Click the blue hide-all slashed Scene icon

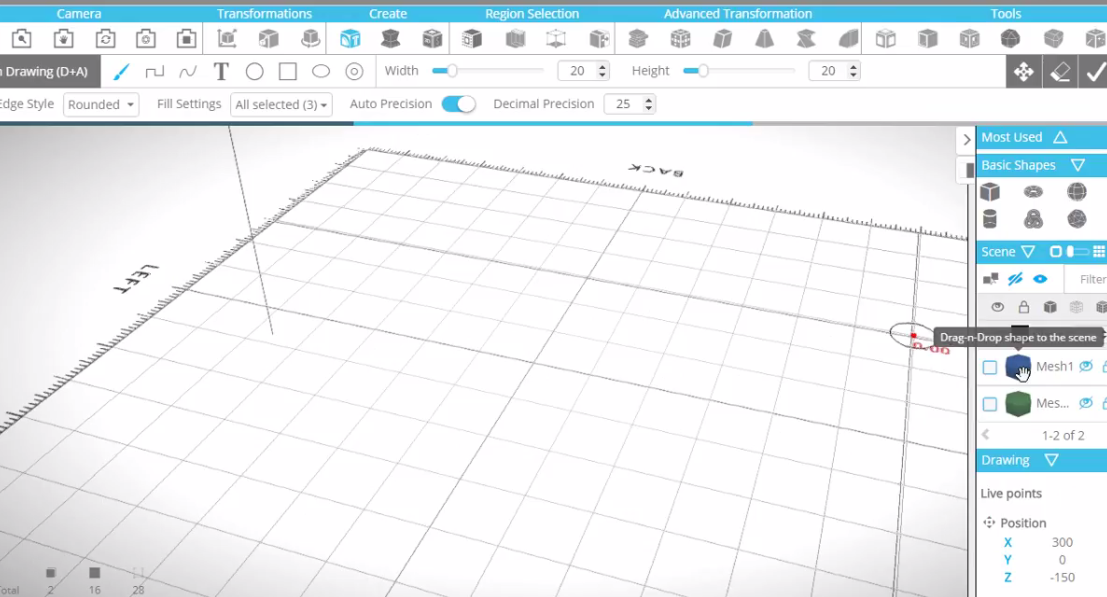[x=1015, y=279]
